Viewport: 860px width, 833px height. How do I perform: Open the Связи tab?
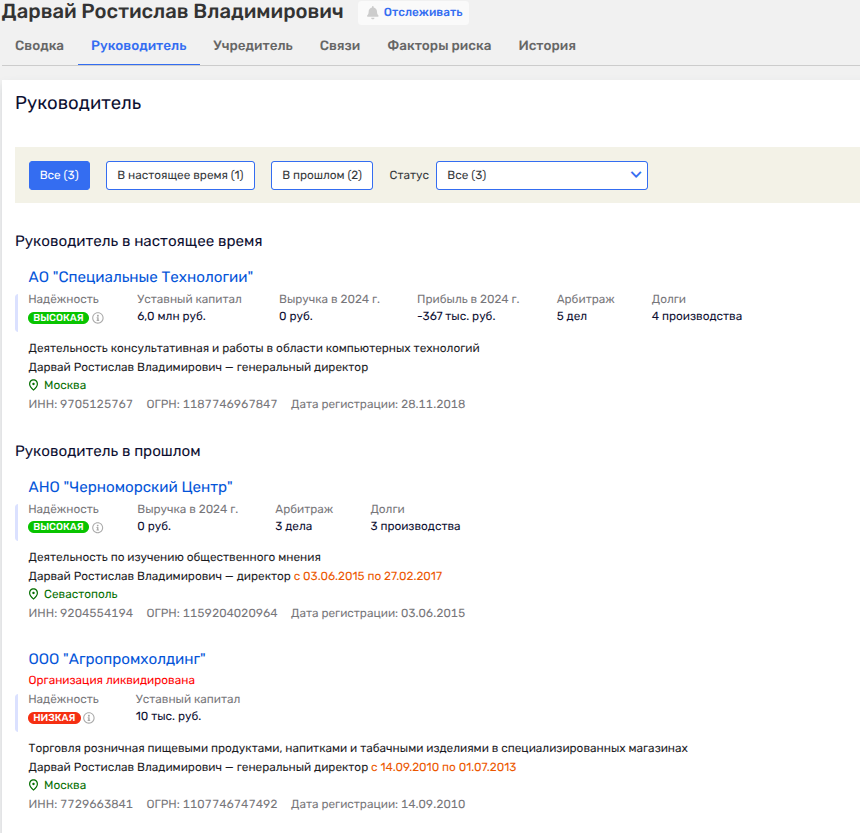click(x=340, y=46)
